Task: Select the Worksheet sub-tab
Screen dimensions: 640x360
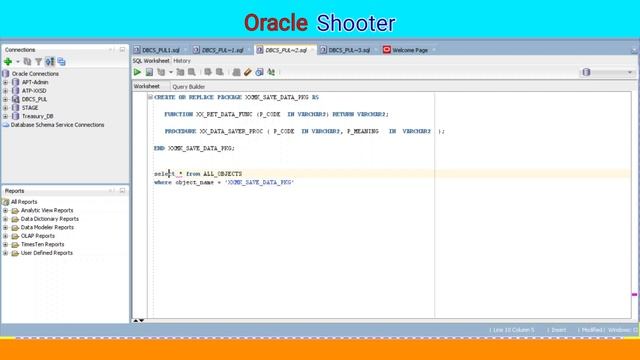Action: (147, 86)
